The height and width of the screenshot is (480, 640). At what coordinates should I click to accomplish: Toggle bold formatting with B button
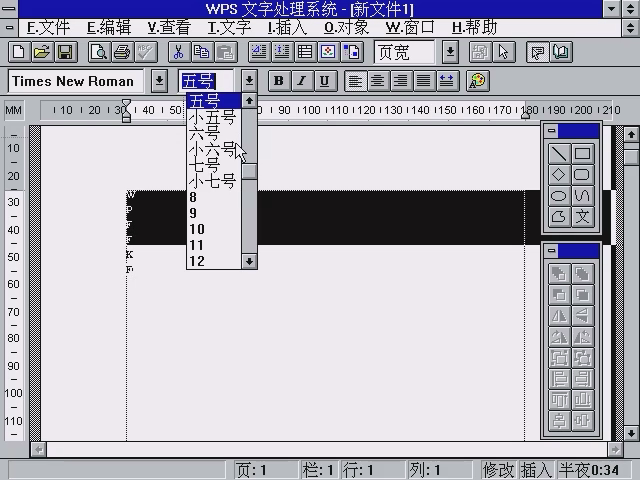coord(279,81)
